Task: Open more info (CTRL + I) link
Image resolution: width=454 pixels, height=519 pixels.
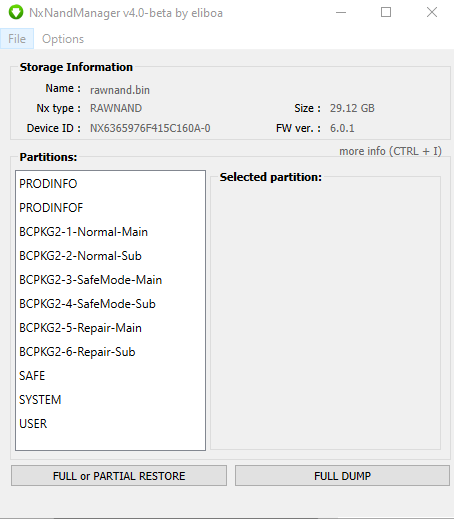Action: [x=390, y=151]
